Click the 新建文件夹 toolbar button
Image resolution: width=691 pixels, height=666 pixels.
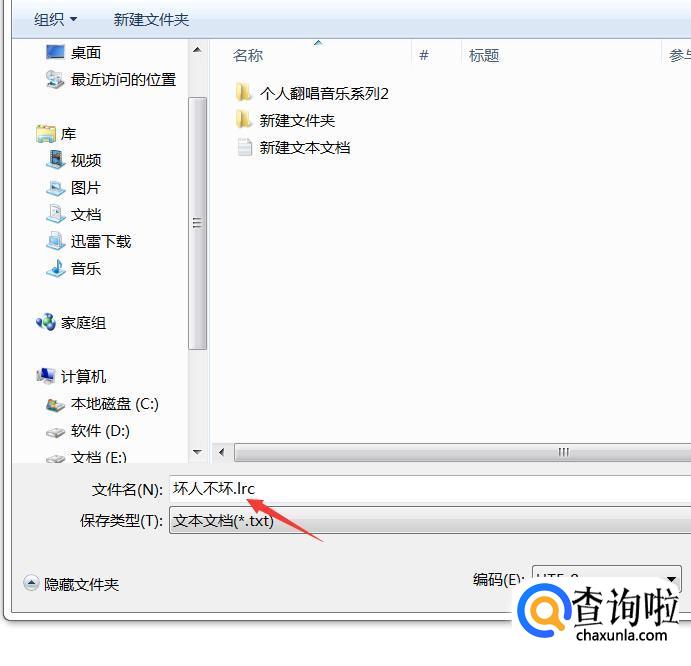coord(151,19)
